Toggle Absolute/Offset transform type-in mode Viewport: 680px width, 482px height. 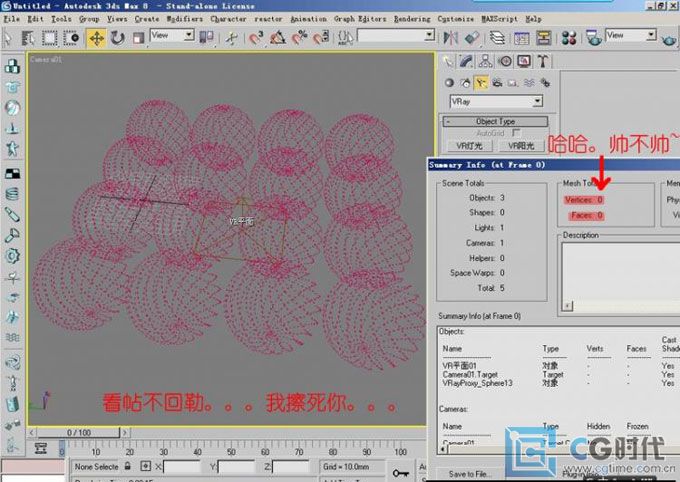point(145,466)
